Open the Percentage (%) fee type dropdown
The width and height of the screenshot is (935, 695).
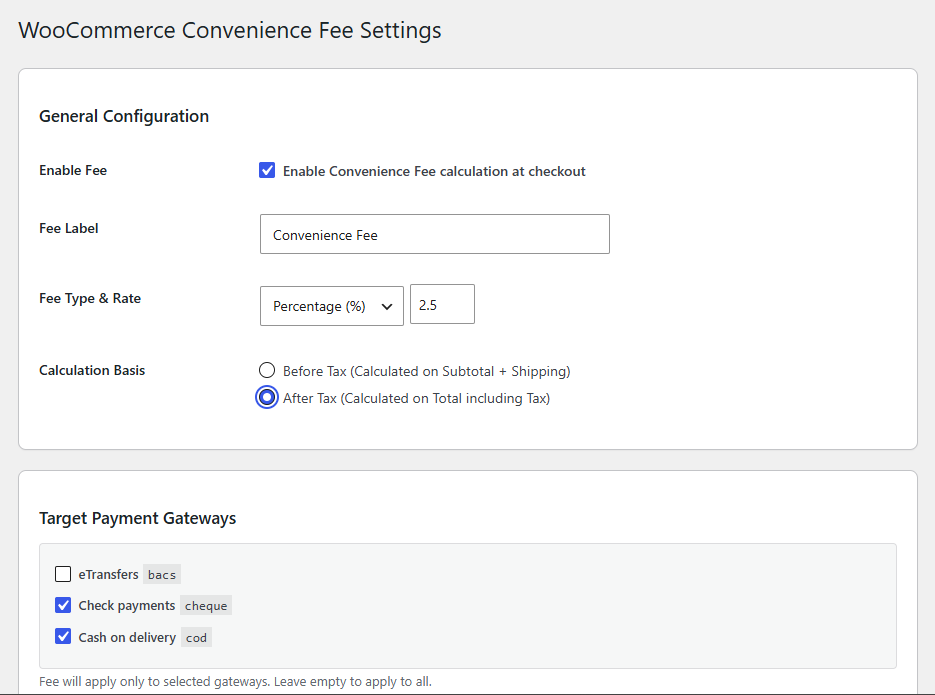pos(332,306)
